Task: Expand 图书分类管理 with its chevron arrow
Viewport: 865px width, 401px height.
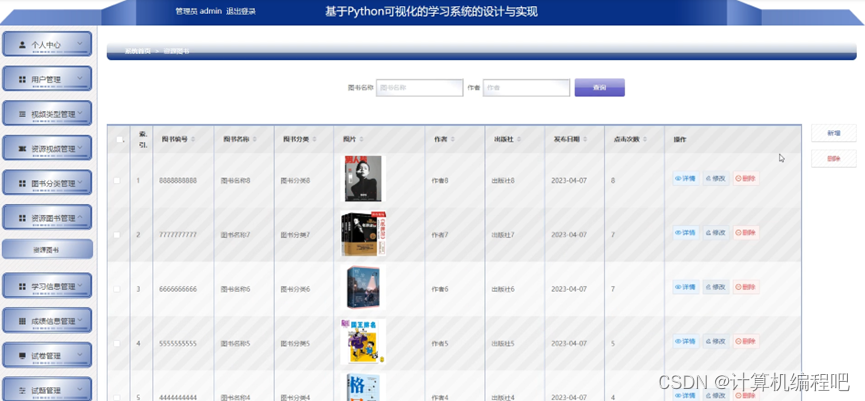Action: [x=80, y=182]
